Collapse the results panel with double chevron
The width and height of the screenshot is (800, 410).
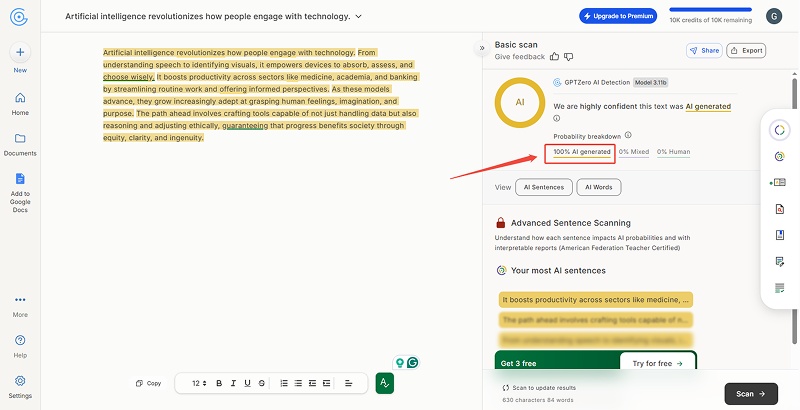(x=482, y=47)
